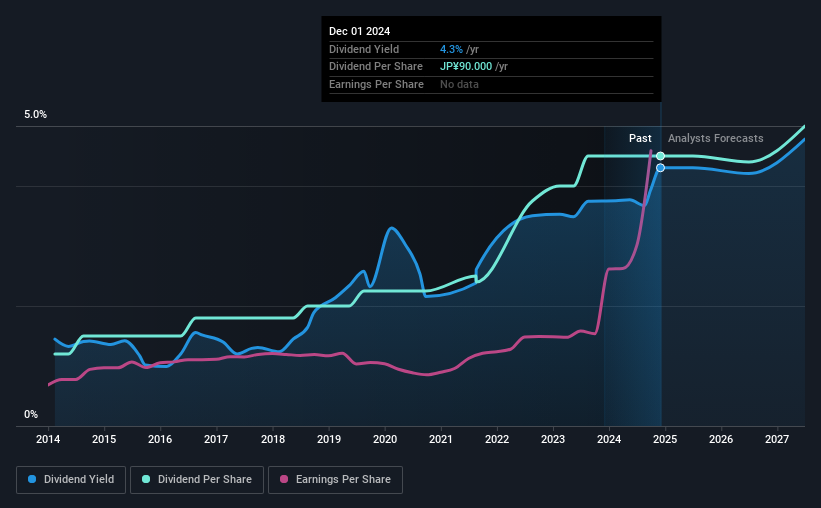Click the 4.3% dividend yield value in tooltip
Image resolution: width=821 pixels, height=508 pixels.
451,49
